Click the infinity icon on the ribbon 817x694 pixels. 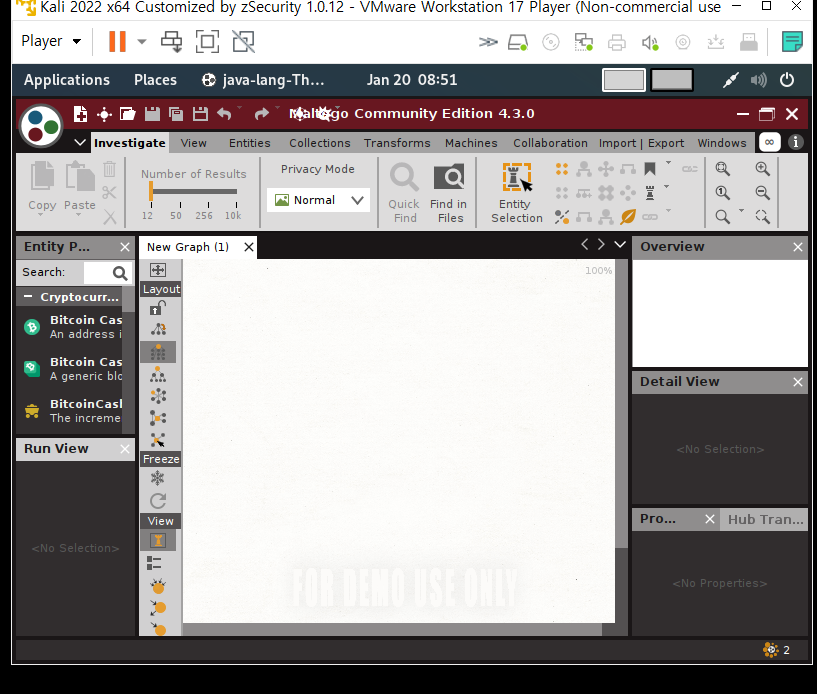click(x=769, y=142)
